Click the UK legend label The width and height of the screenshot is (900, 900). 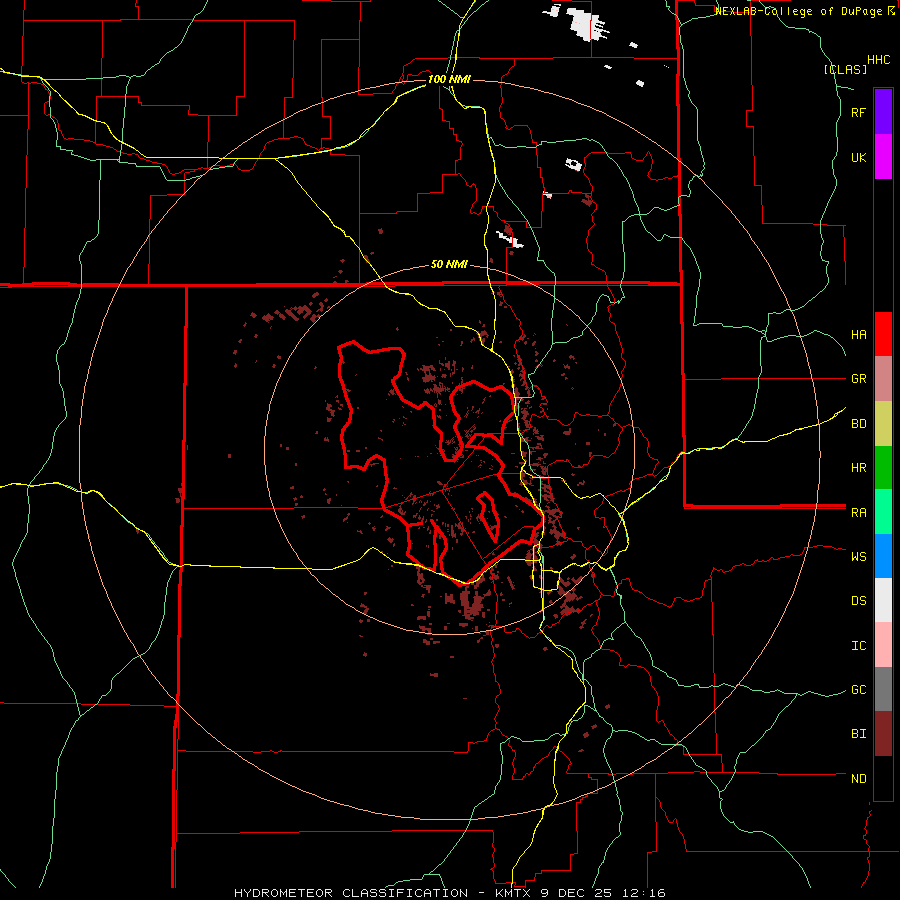click(x=858, y=157)
